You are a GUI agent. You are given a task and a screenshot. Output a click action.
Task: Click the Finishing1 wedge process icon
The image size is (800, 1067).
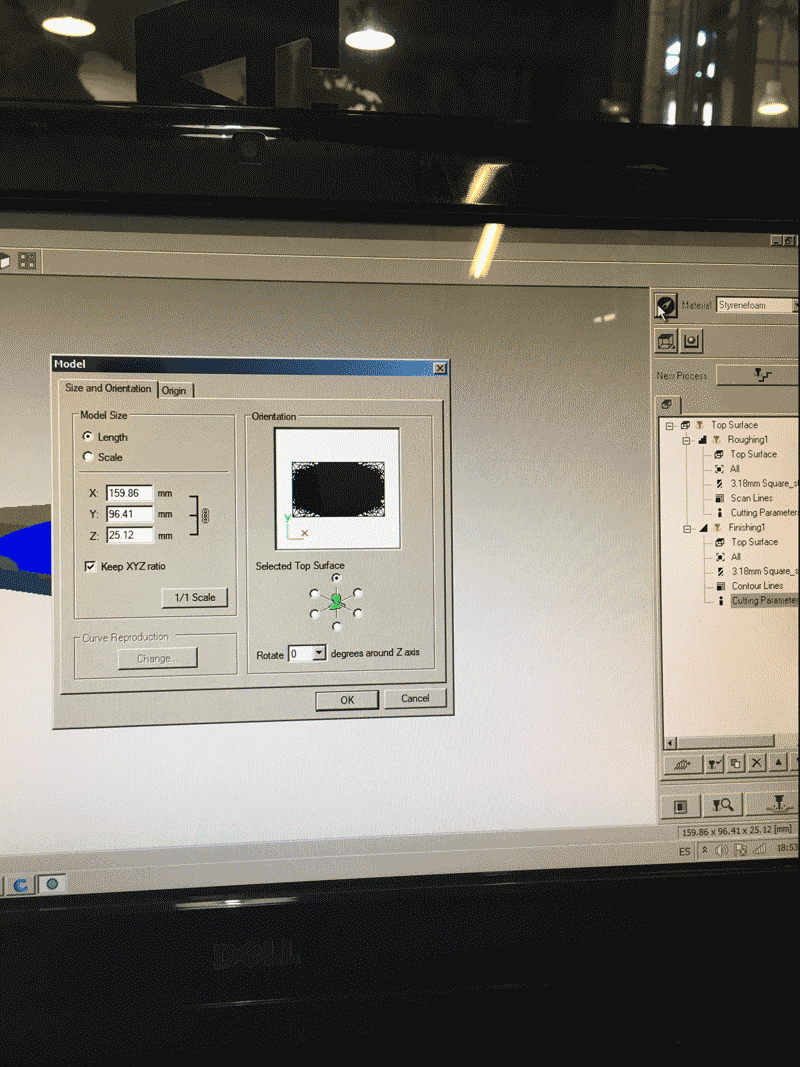[703, 527]
